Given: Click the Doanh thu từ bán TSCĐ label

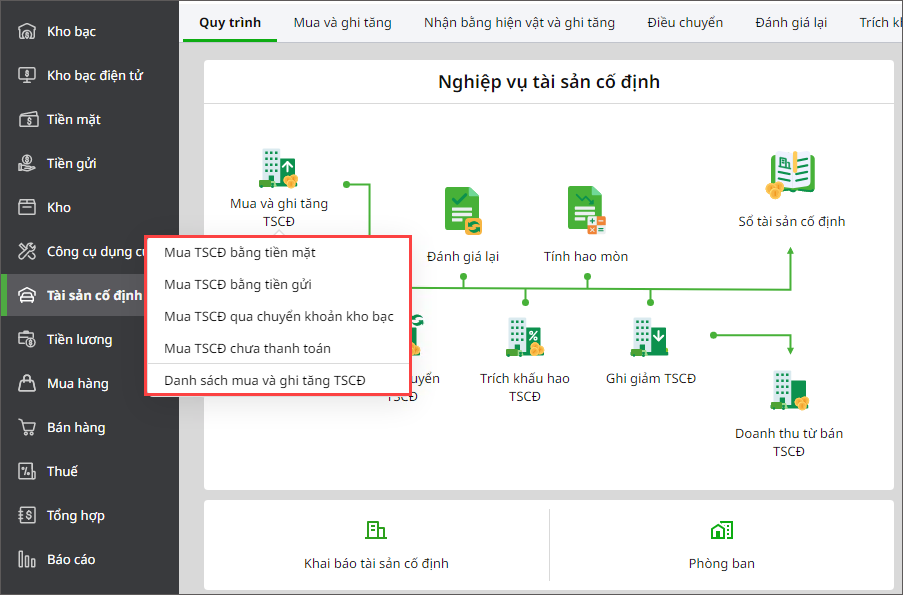Looking at the screenshot, I should click(x=789, y=442).
